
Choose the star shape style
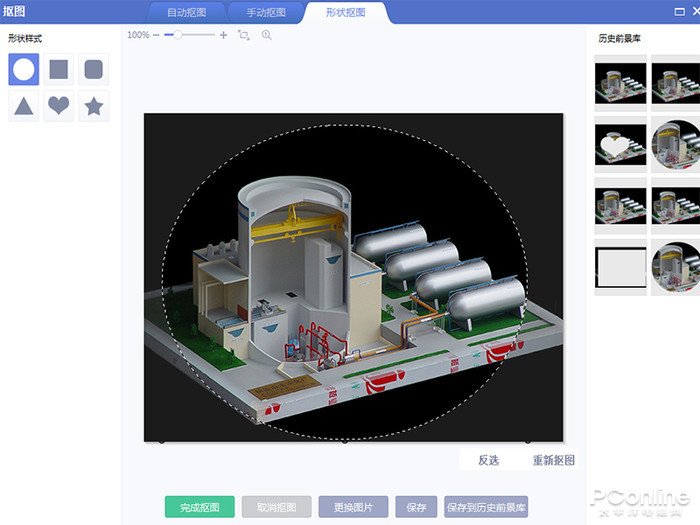[94, 105]
